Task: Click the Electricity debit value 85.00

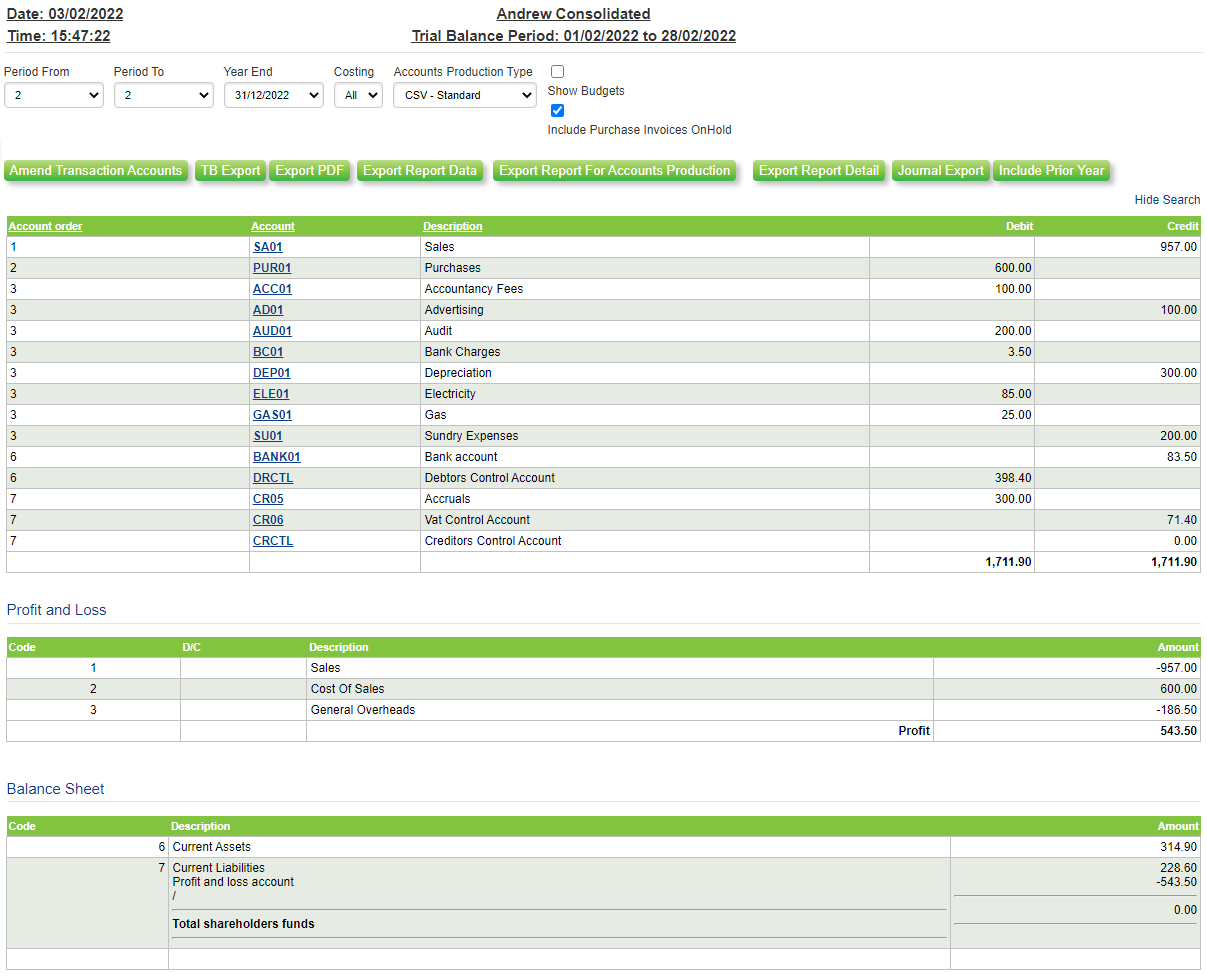Action: 1017,394
